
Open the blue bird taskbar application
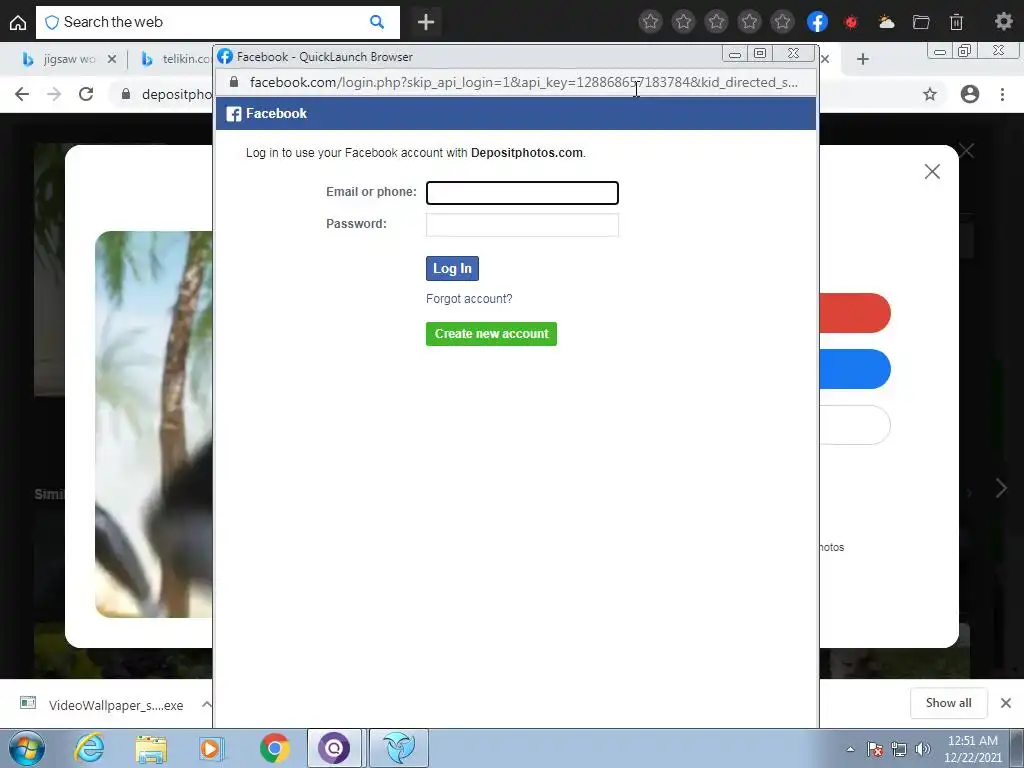(399, 748)
